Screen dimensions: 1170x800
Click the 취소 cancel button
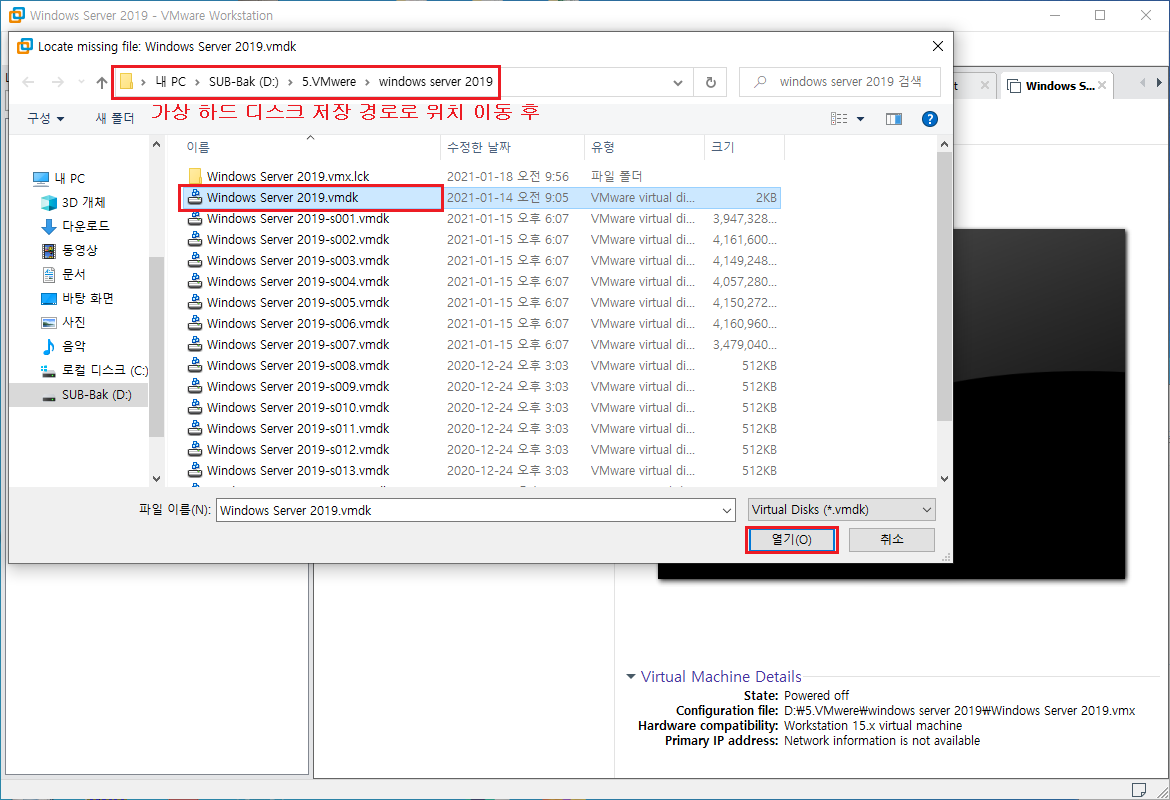892,540
